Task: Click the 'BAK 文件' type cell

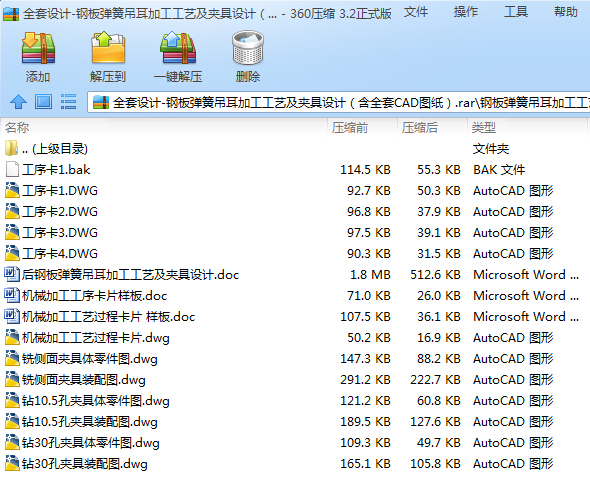Action: point(499,170)
